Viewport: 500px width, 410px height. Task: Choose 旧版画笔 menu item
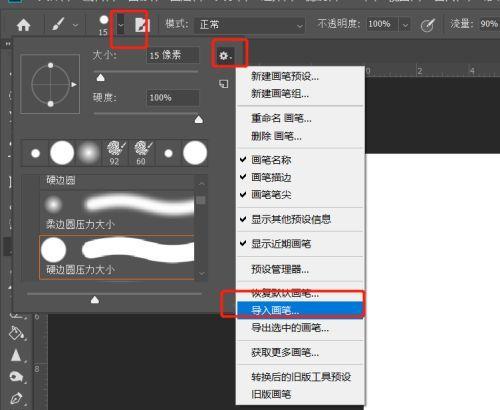point(300,394)
